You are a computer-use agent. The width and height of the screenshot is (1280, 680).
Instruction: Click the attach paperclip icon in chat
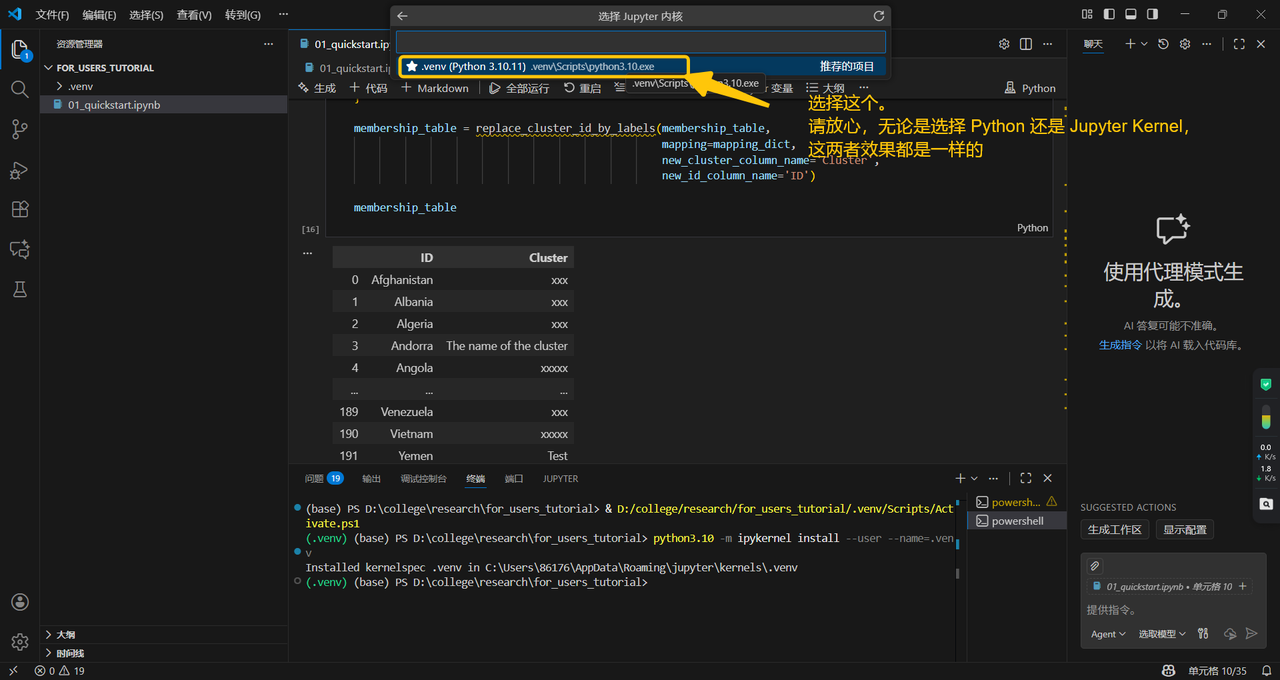1095,566
